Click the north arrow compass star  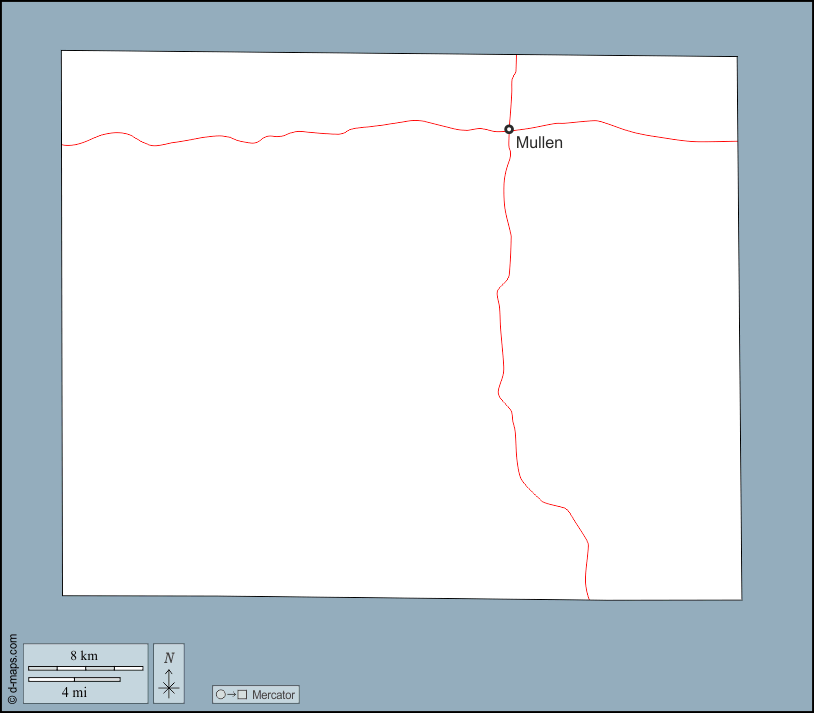[x=169, y=686]
